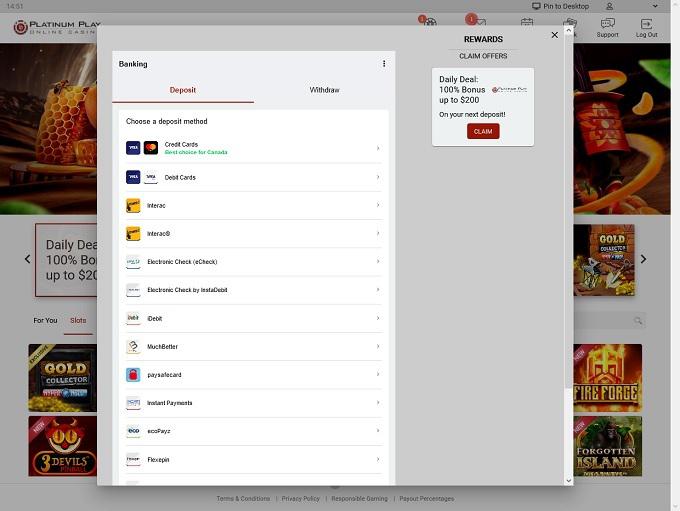Open the calendar icon in header
The height and width of the screenshot is (511, 680).
click(527, 22)
